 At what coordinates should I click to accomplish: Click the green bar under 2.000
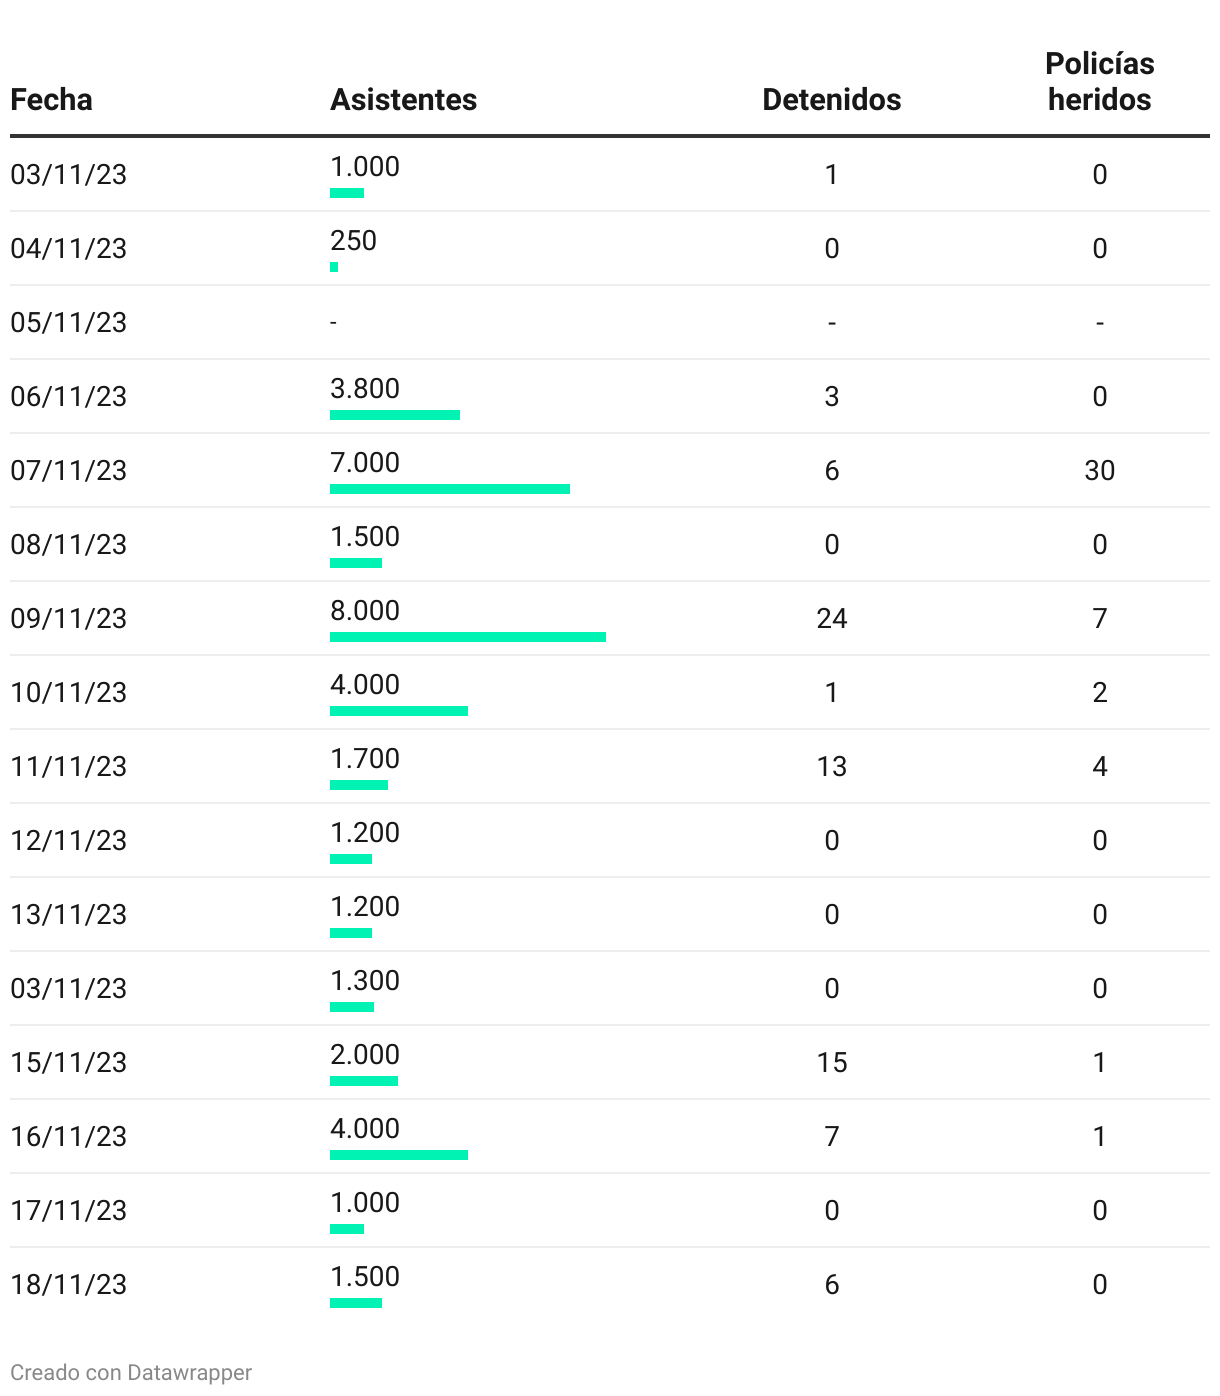coord(364,1081)
